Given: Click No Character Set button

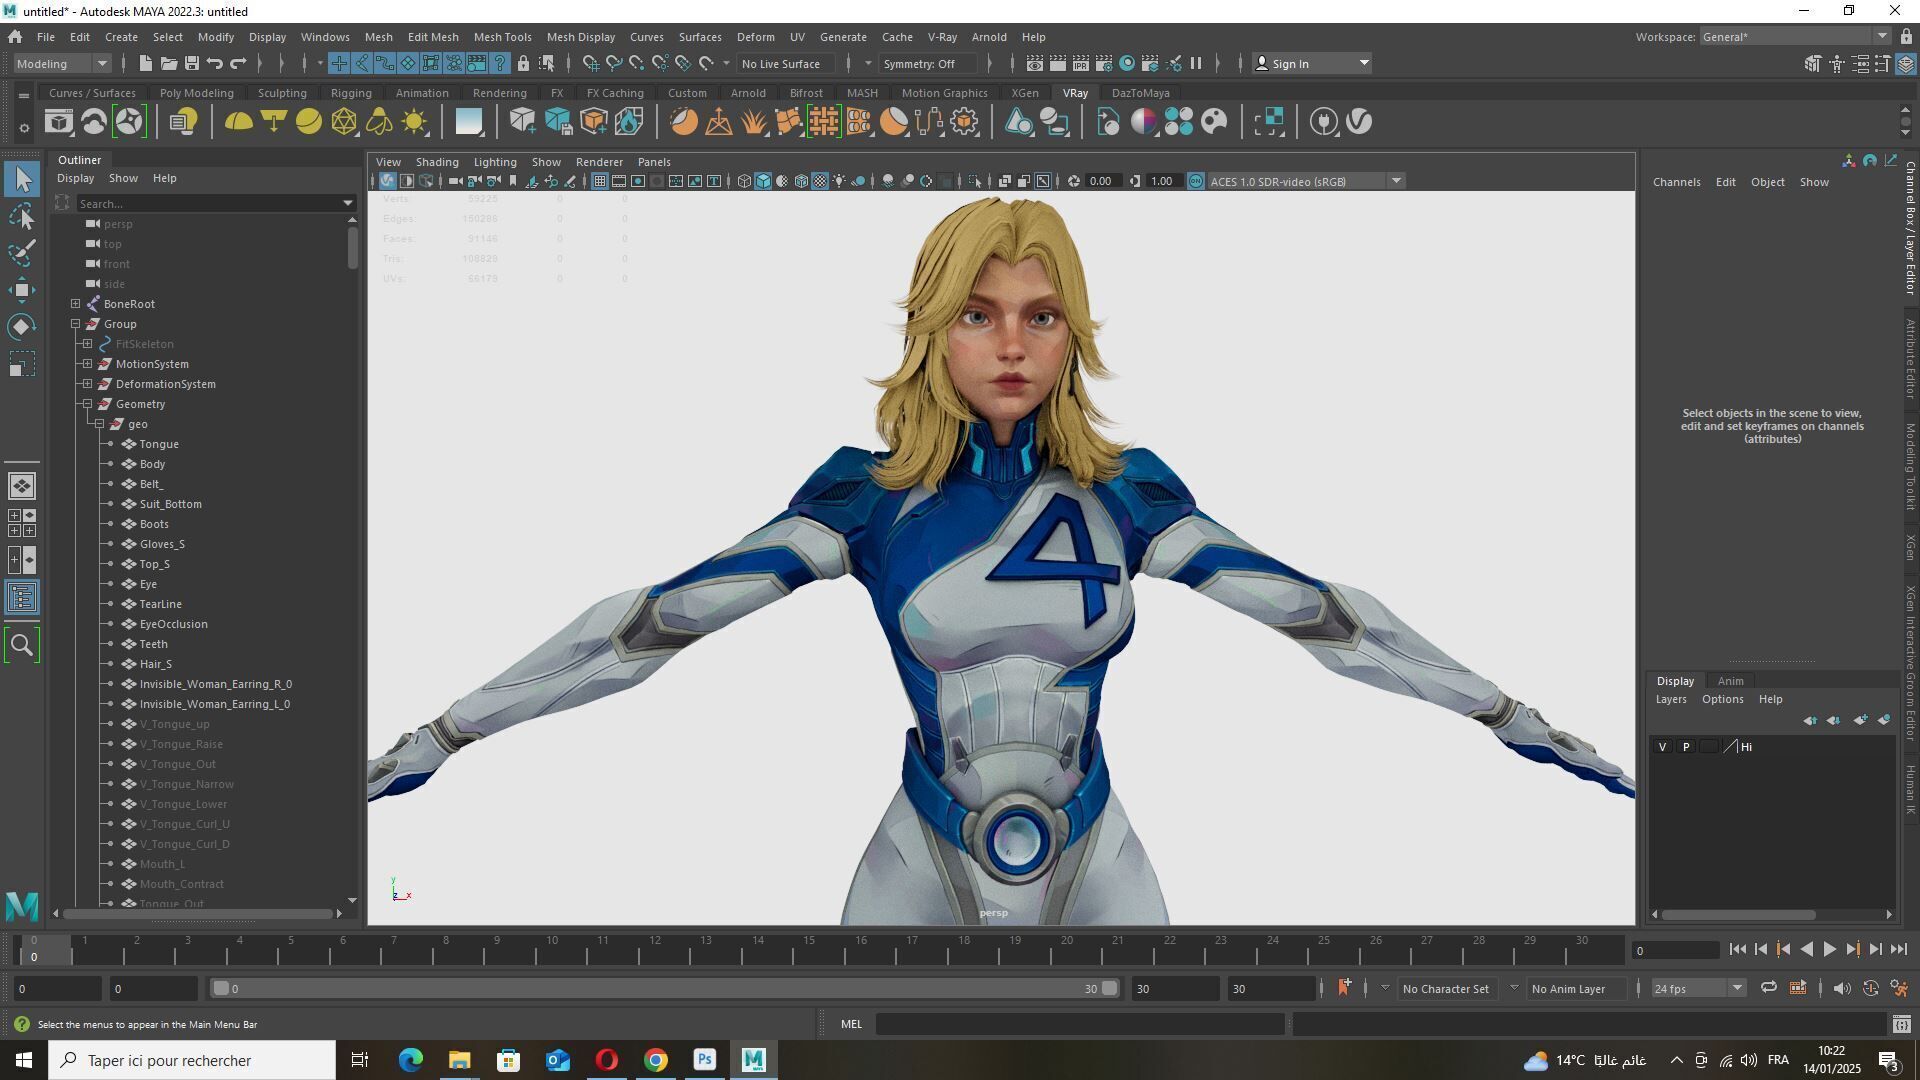Looking at the screenshot, I should [1445, 989].
